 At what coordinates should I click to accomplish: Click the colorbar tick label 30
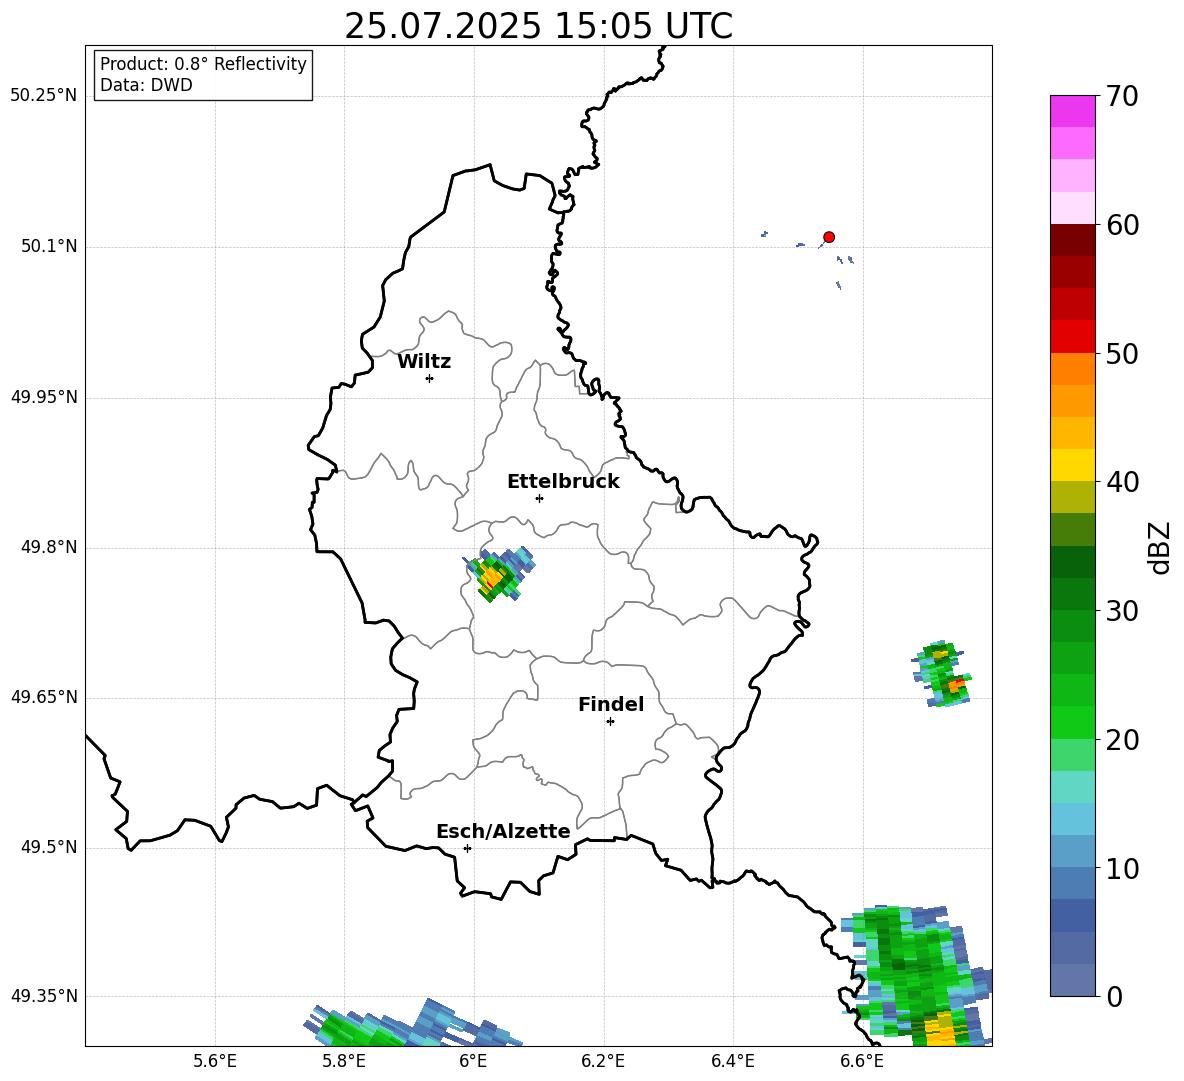click(x=1122, y=611)
